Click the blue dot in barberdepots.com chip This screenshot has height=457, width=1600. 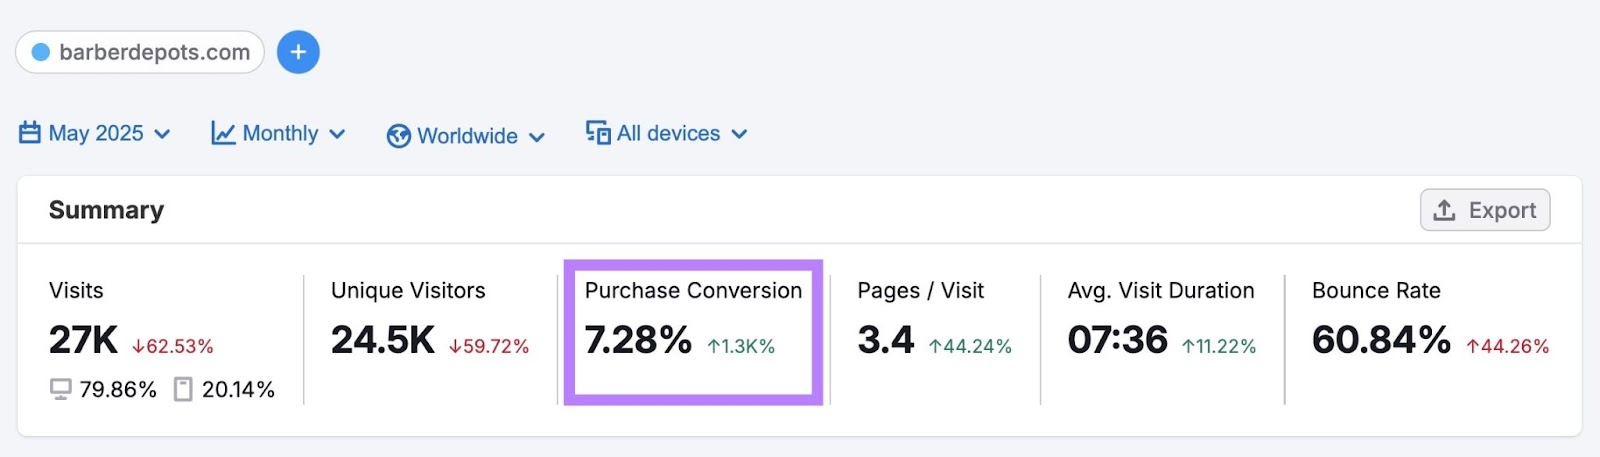tap(41, 52)
